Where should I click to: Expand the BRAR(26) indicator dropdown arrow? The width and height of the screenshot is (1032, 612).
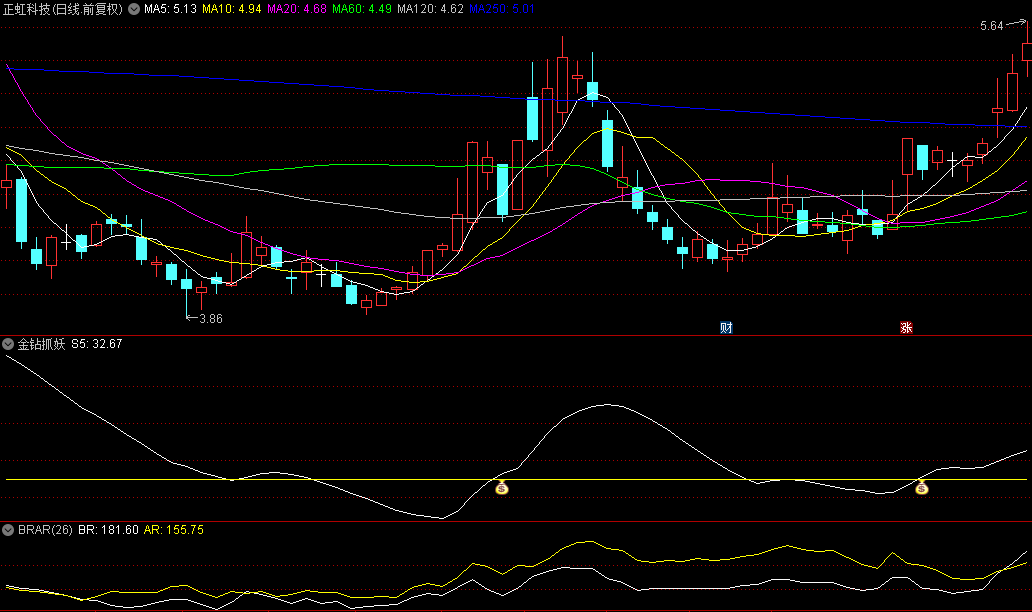click(x=10, y=529)
